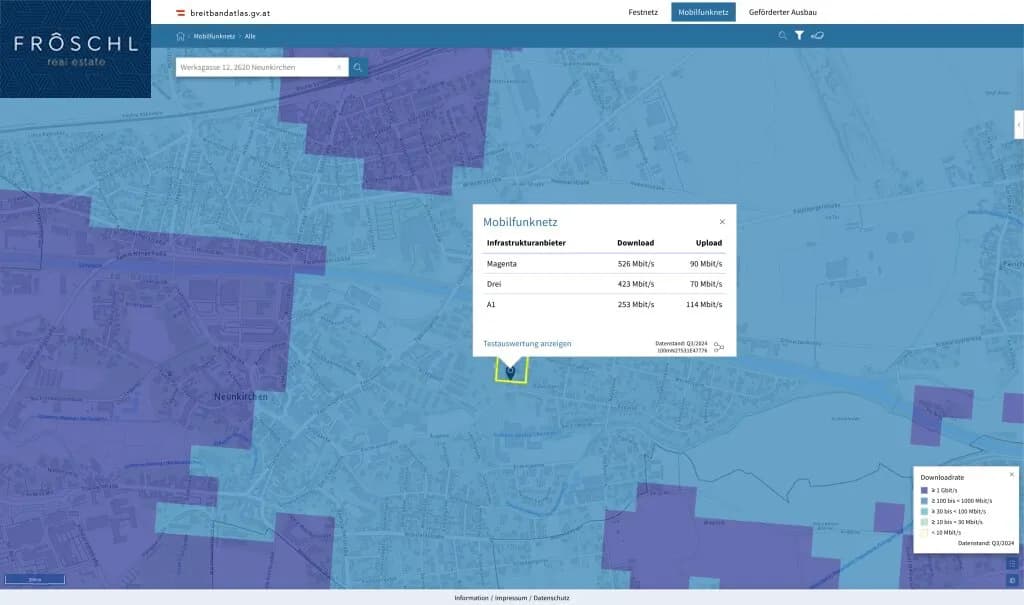Click Magenta upload value 90 Mbit/s
Viewport: 1024px width, 605px height.
point(706,264)
